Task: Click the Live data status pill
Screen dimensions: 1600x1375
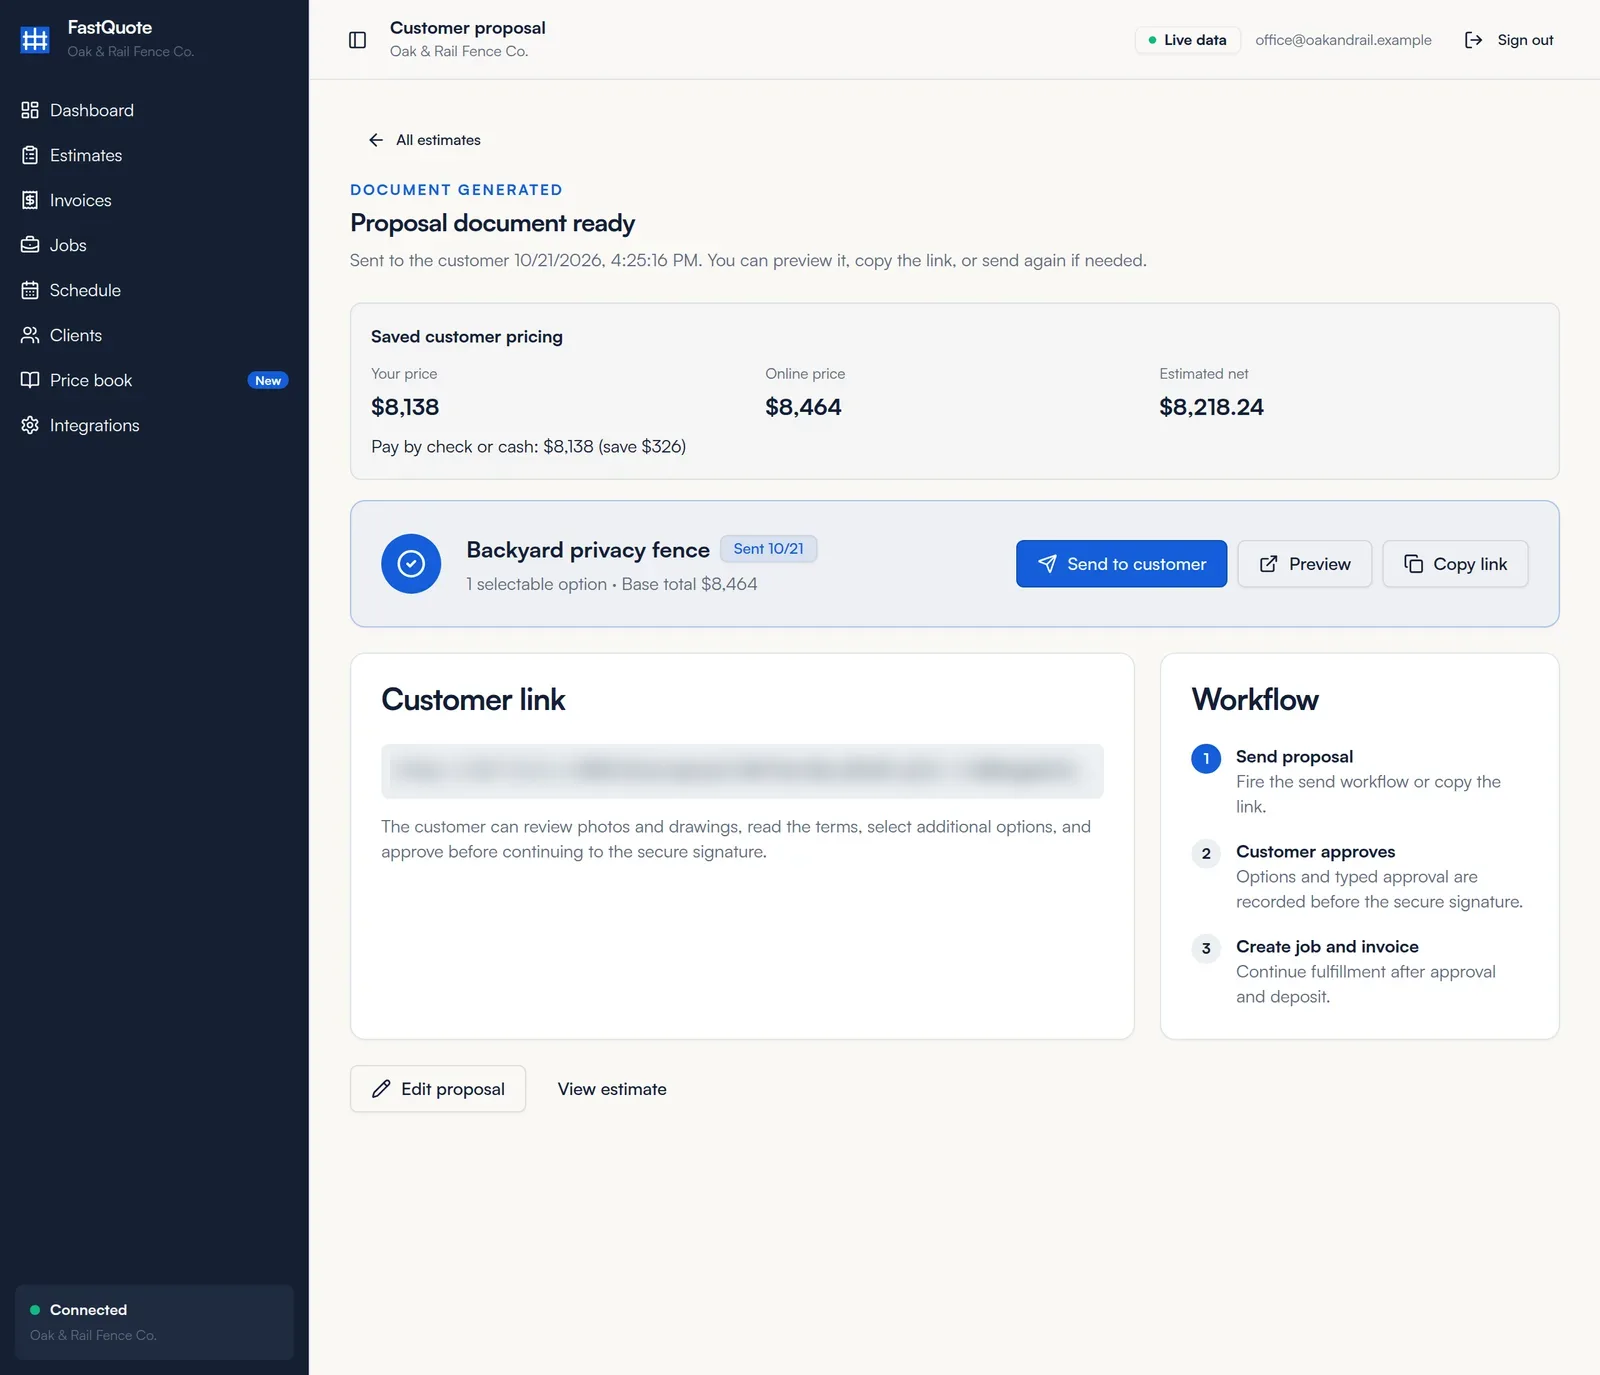Action: (1188, 40)
